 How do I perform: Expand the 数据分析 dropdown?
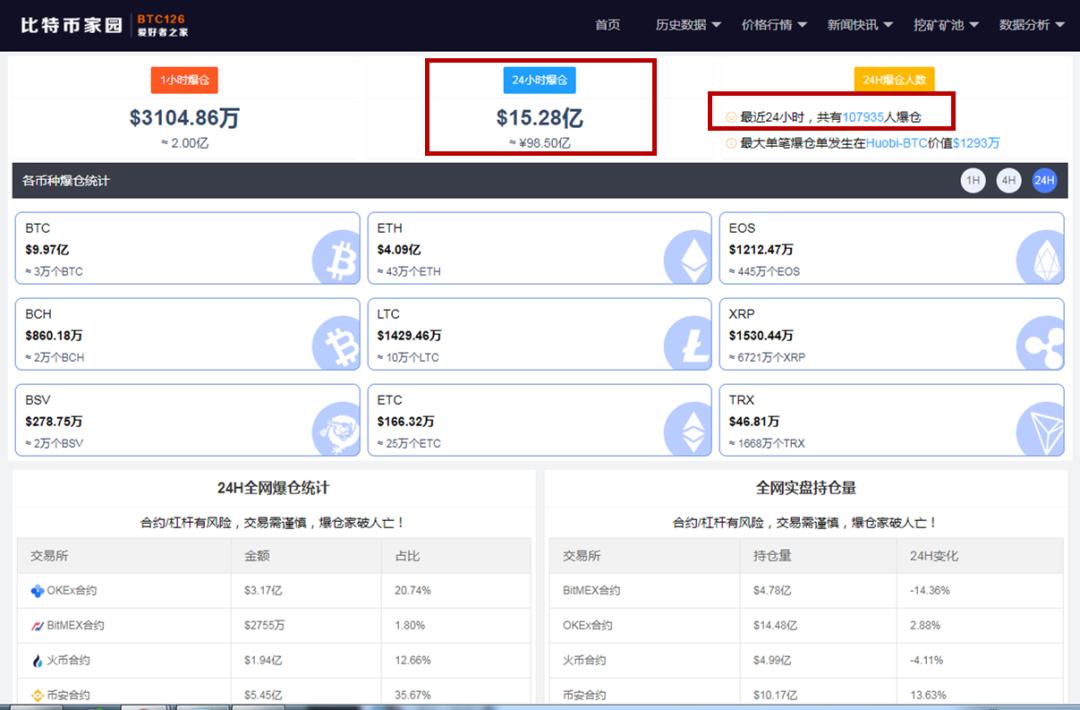point(1029,25)
